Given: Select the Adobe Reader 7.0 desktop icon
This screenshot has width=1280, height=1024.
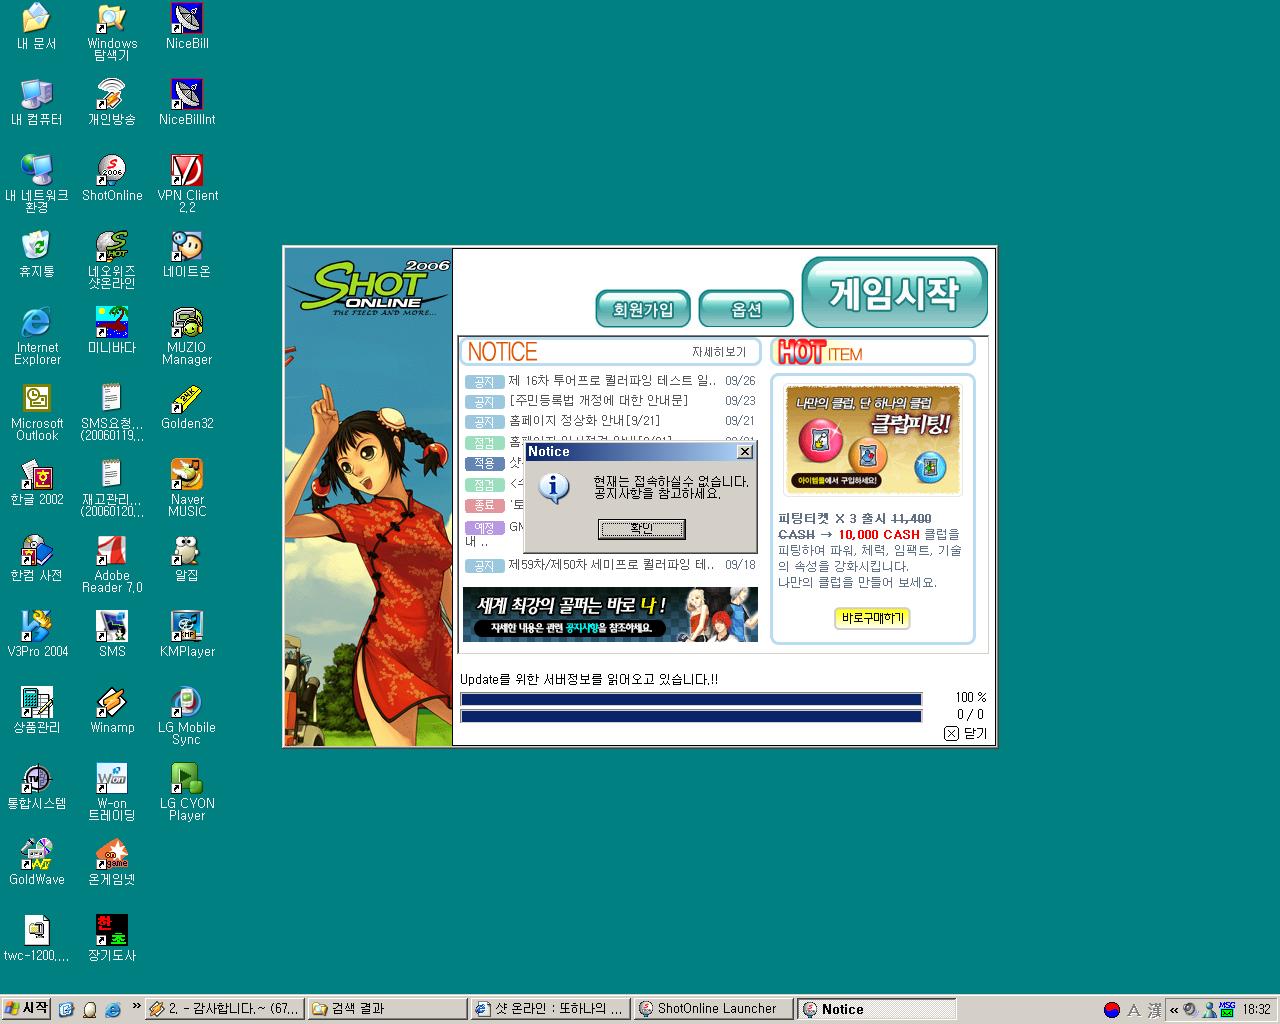Looking at the screenshot, I should click(x=112, y=564).
